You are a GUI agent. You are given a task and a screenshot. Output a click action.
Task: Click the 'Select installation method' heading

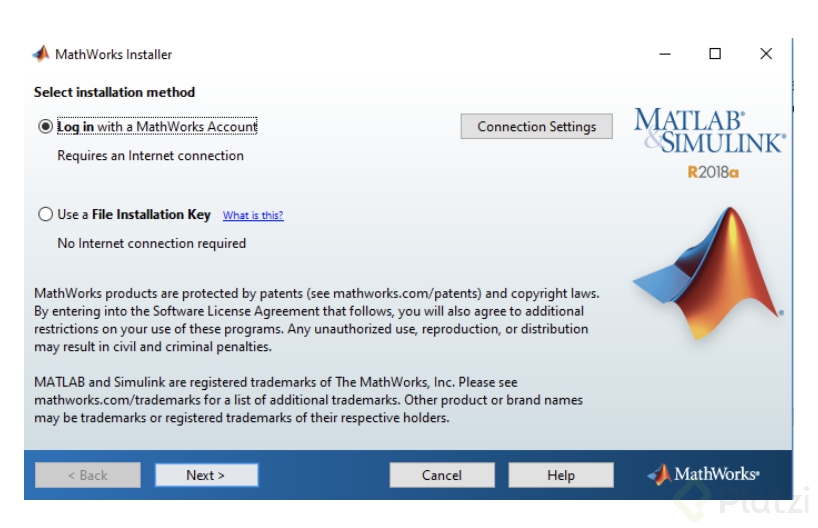tap(114, 92)
